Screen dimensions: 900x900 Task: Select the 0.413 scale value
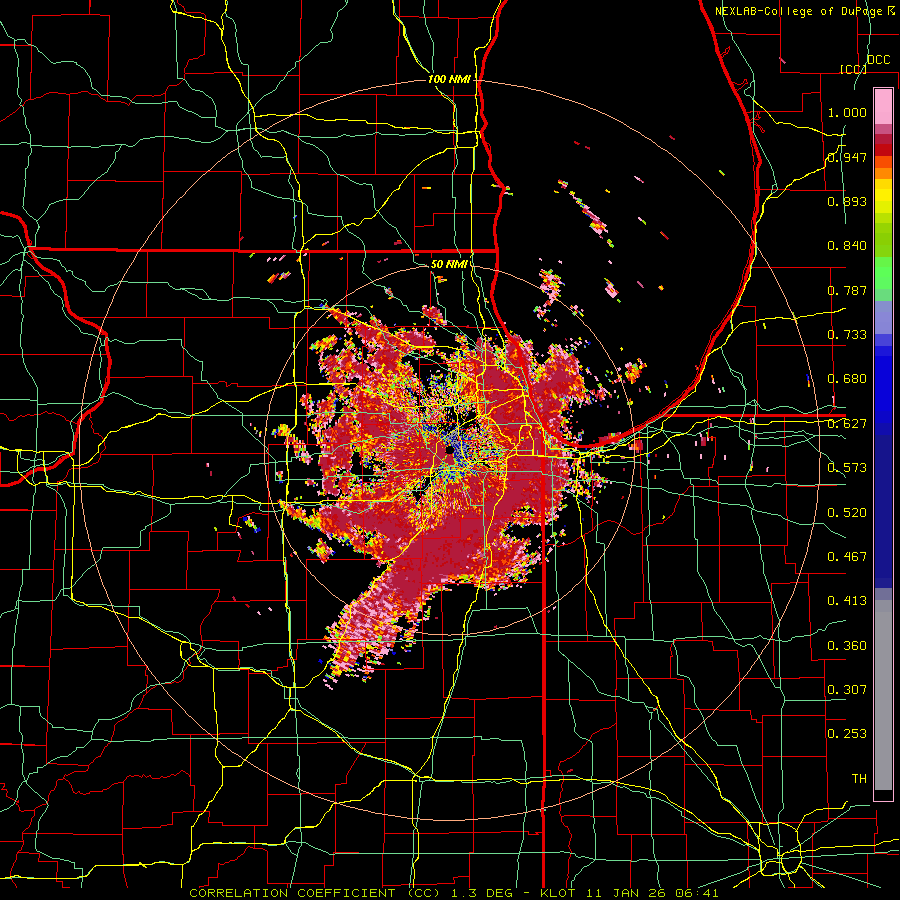point(847,601)
